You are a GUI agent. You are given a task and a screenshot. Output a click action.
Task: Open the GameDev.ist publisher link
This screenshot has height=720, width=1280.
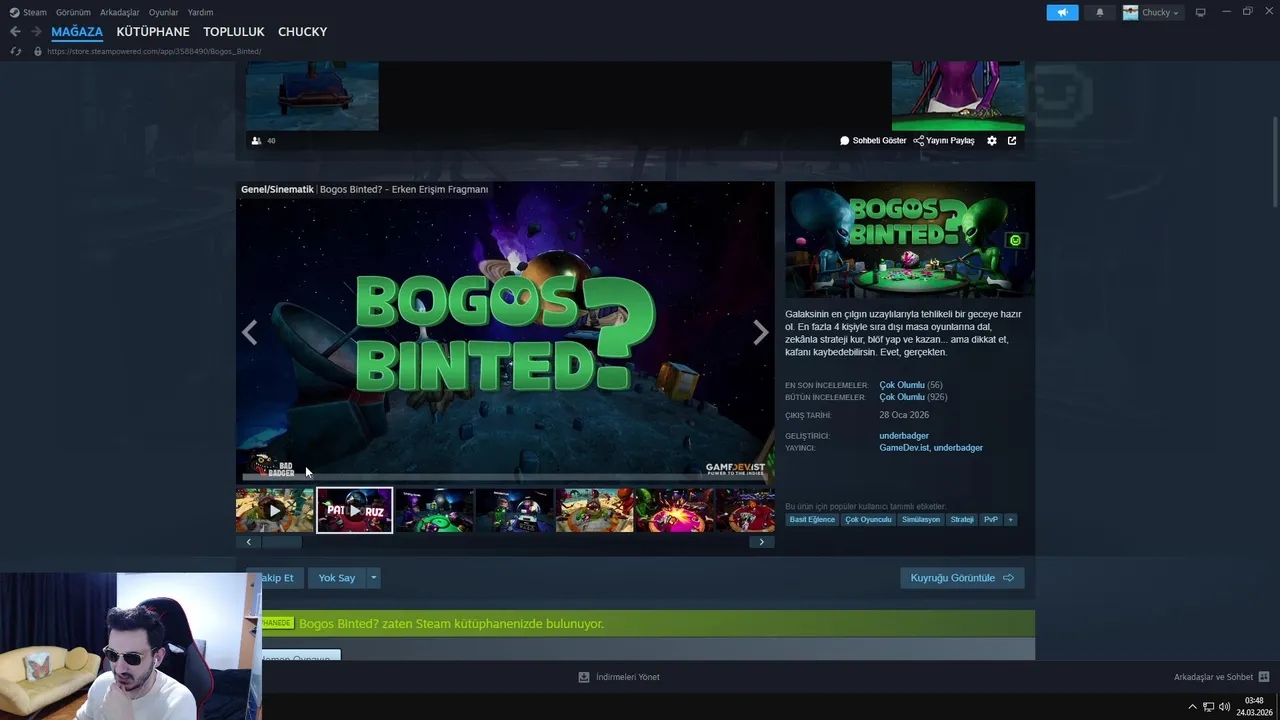pos(905,448)
